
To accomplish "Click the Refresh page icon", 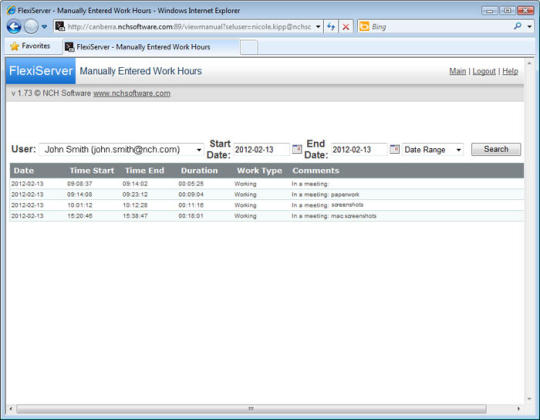I will point(331,27).
